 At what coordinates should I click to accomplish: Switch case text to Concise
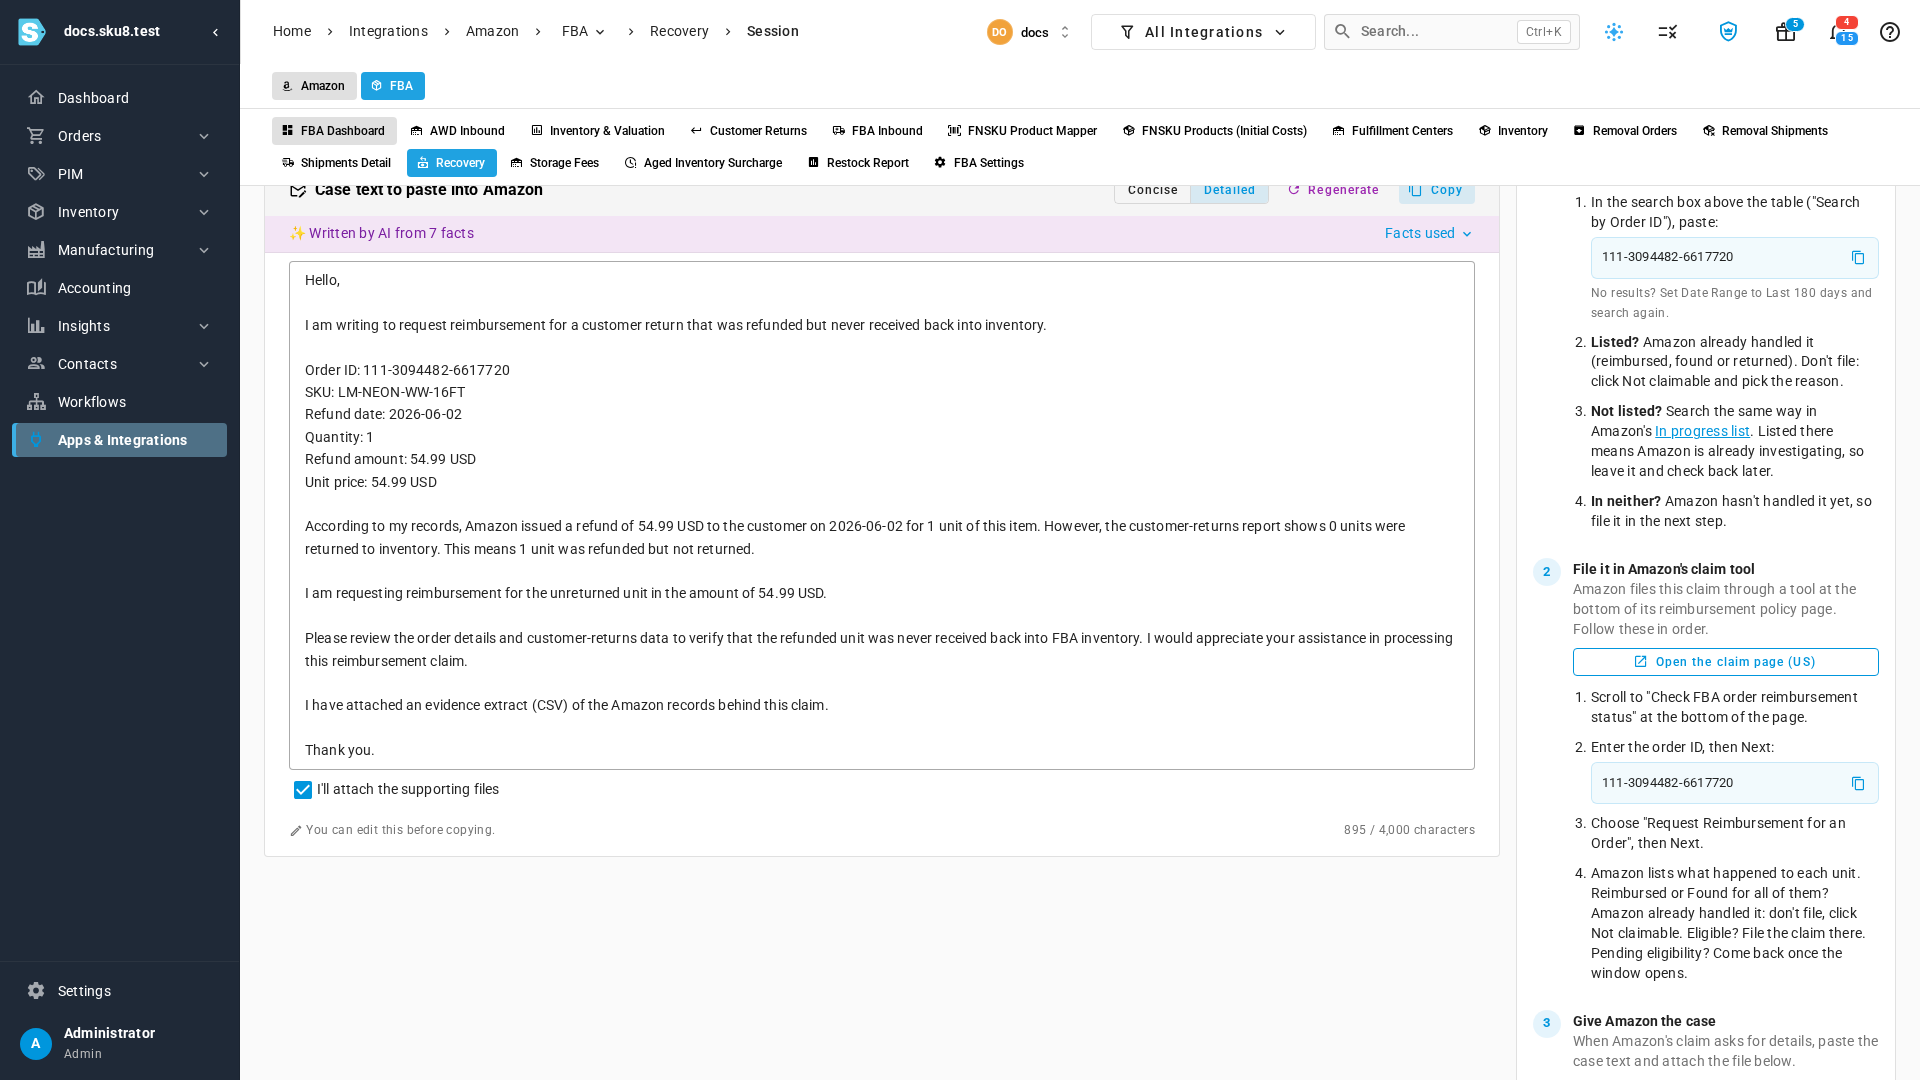click(1152, 190)
